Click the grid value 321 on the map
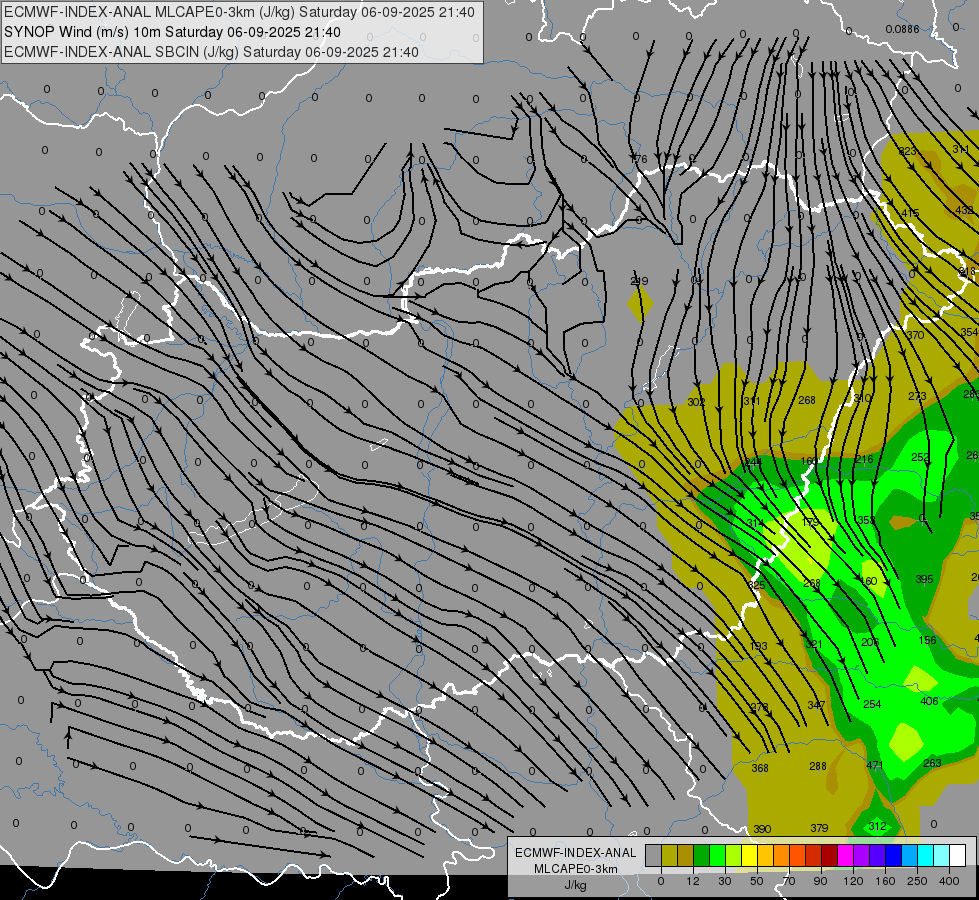Screen dimensions: 979x900 pyautogui.click(x=814, y=644)
